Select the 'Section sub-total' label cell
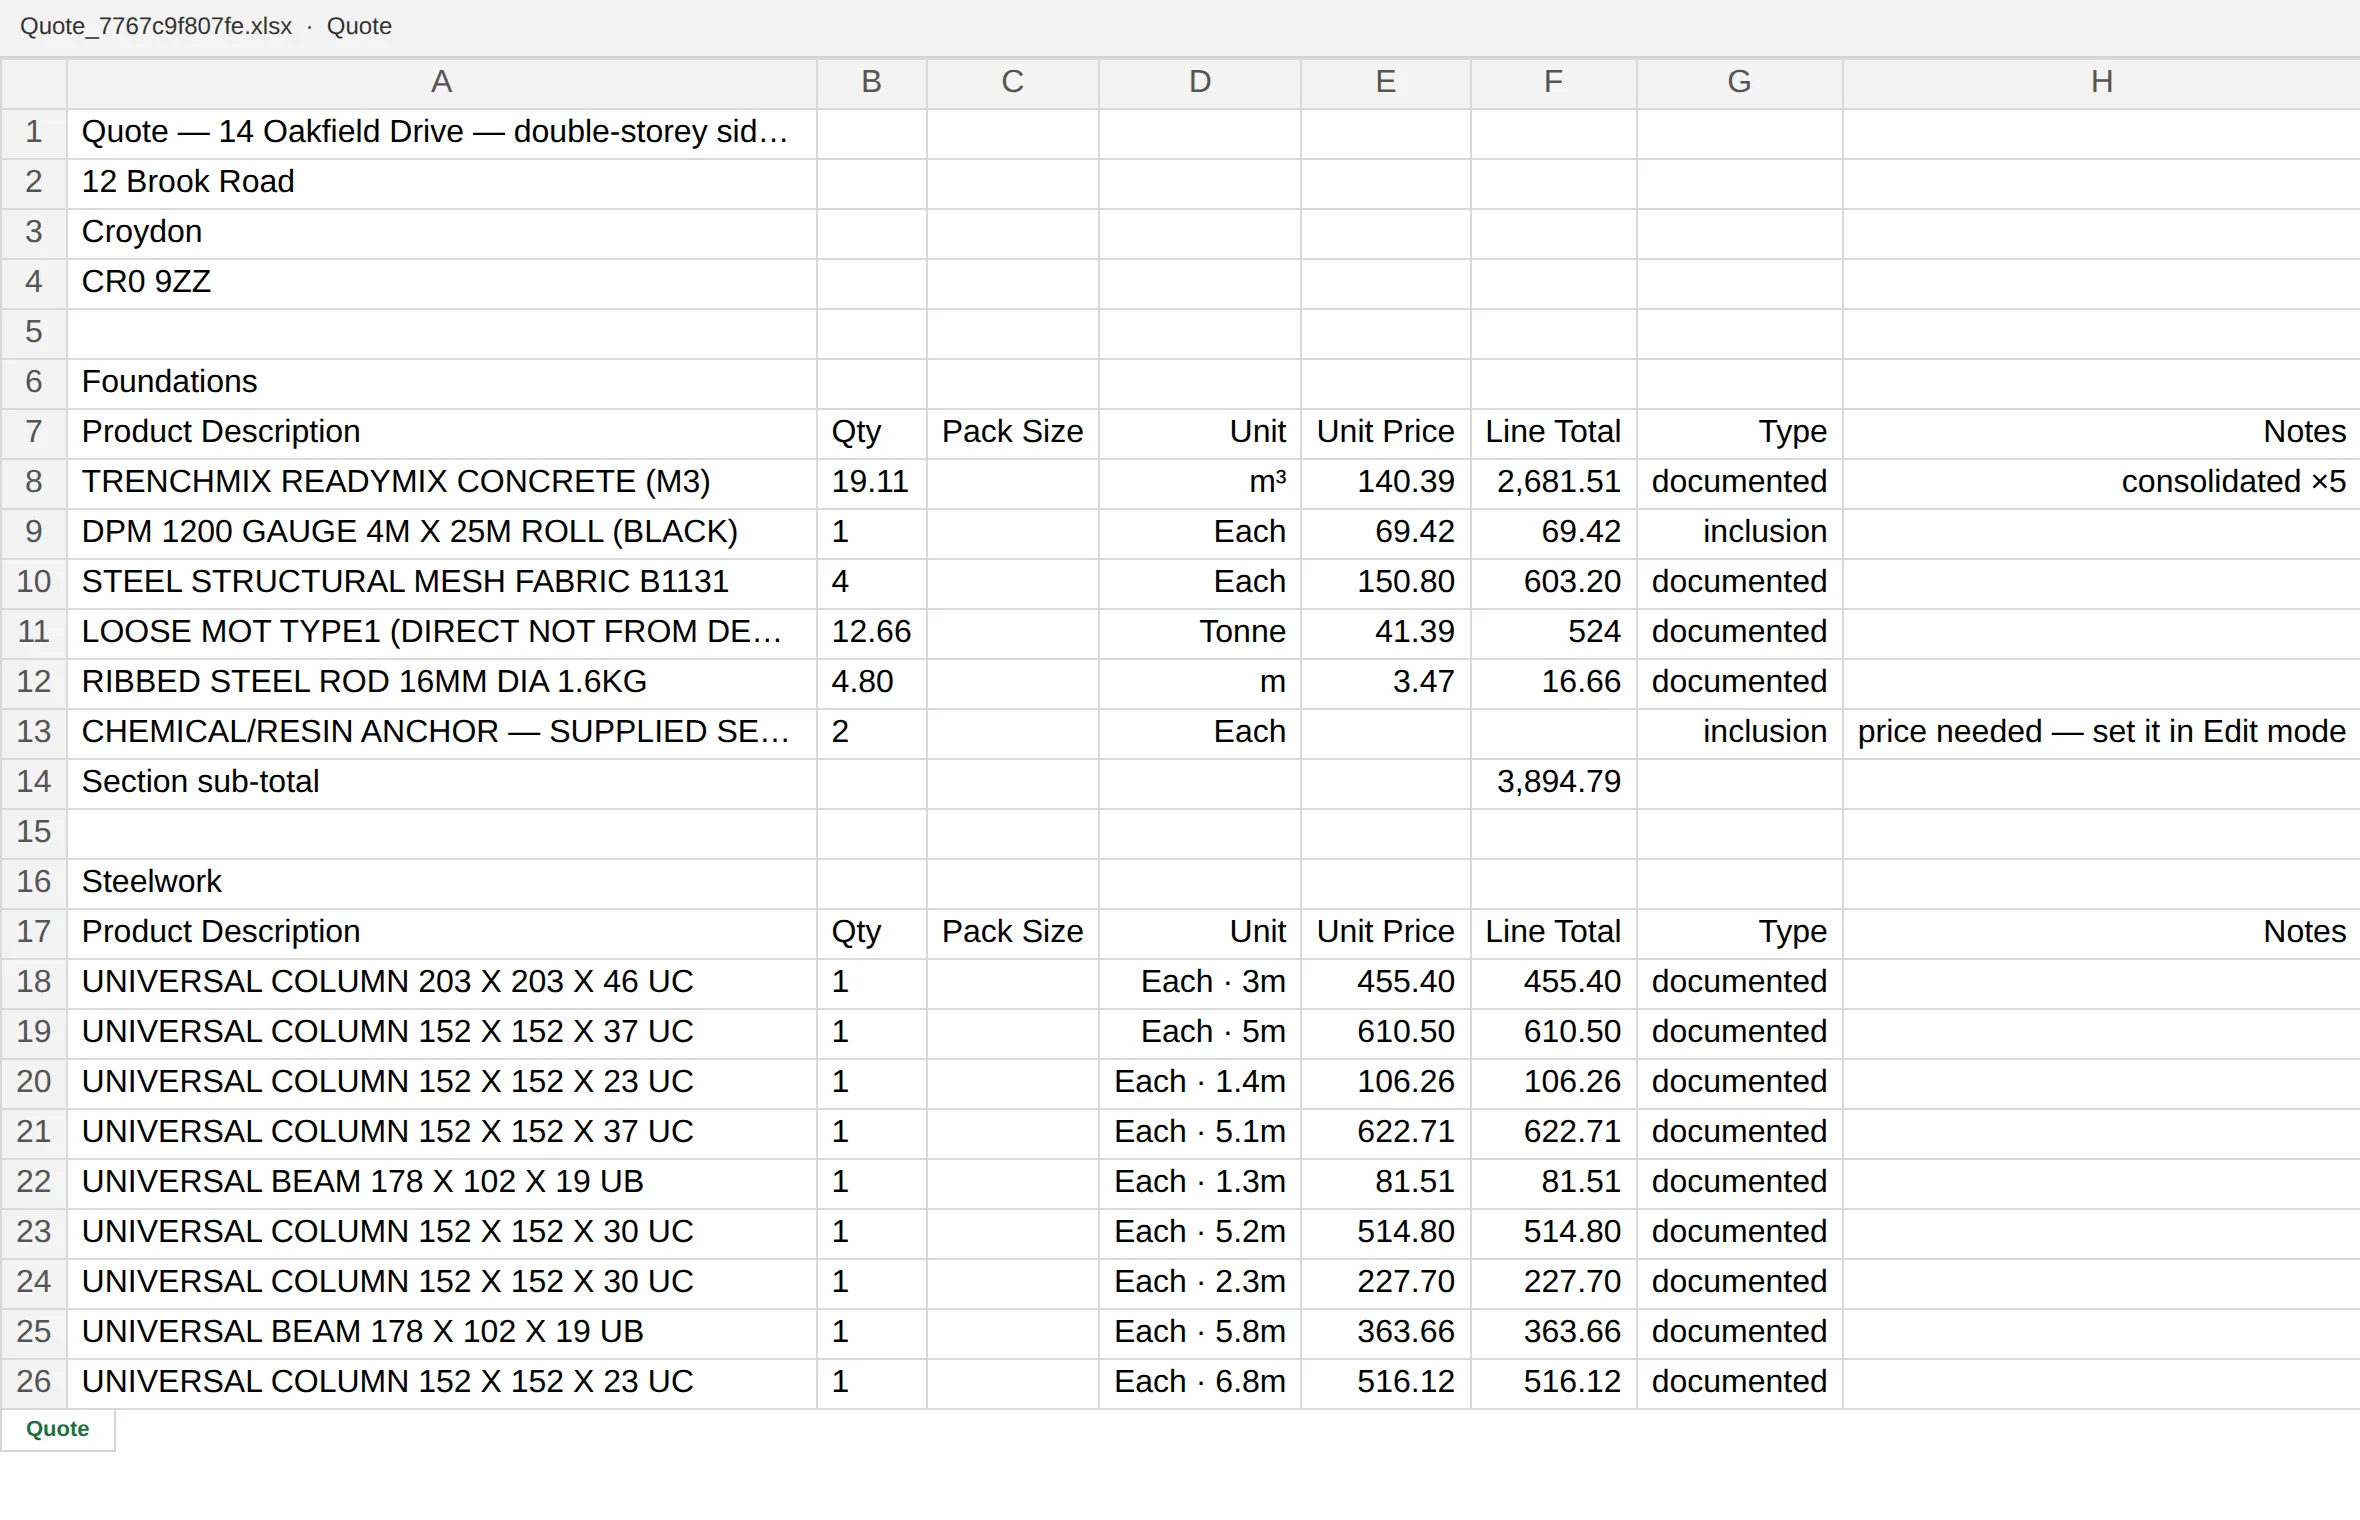Screen dimensions: 2360x1520 [x=441, y=782]
